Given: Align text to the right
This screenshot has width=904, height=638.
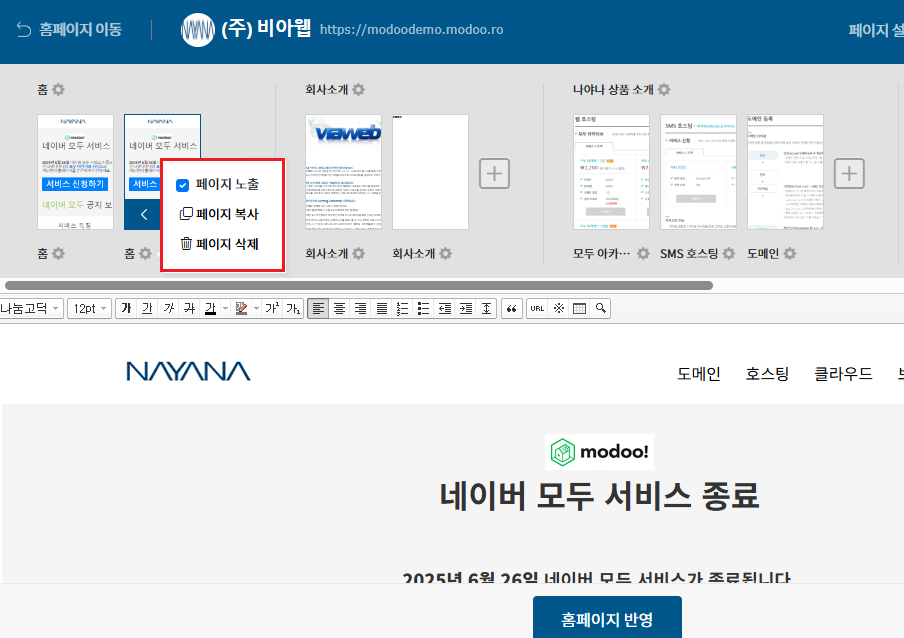Looking at the screenshot, I should point(360,308).
